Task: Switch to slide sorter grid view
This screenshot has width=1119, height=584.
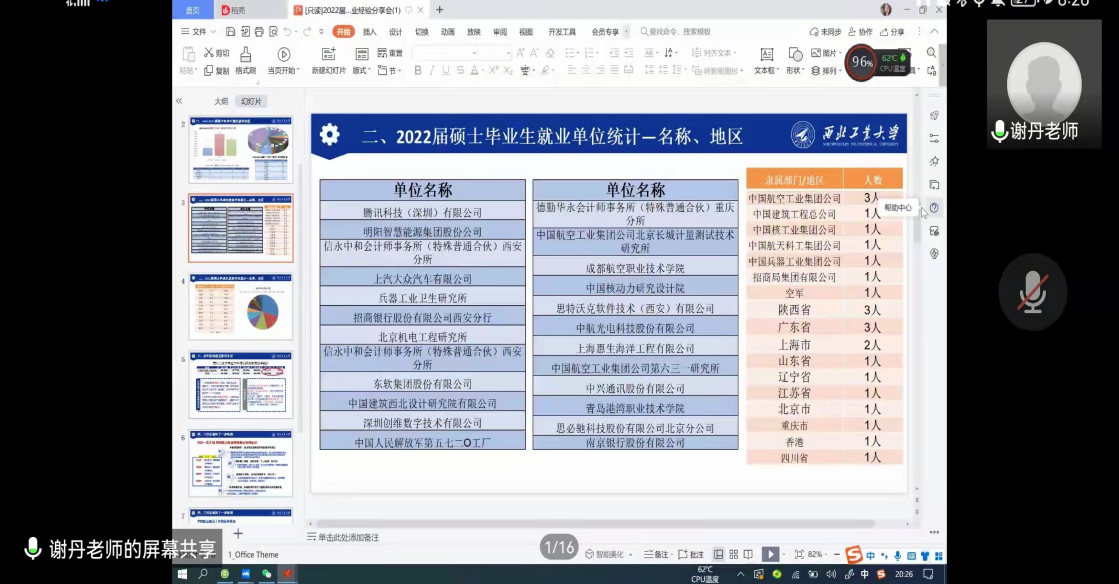Action: [734, 554]
